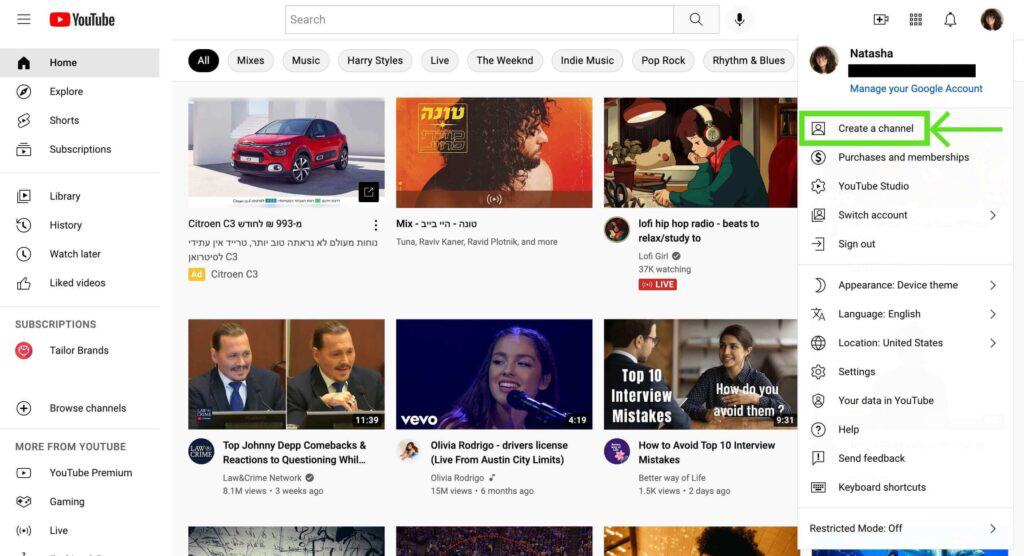Viewport: 1024px width, 556px height.
Task: Select the Indie Music filter chip
Action: [587, 60]
